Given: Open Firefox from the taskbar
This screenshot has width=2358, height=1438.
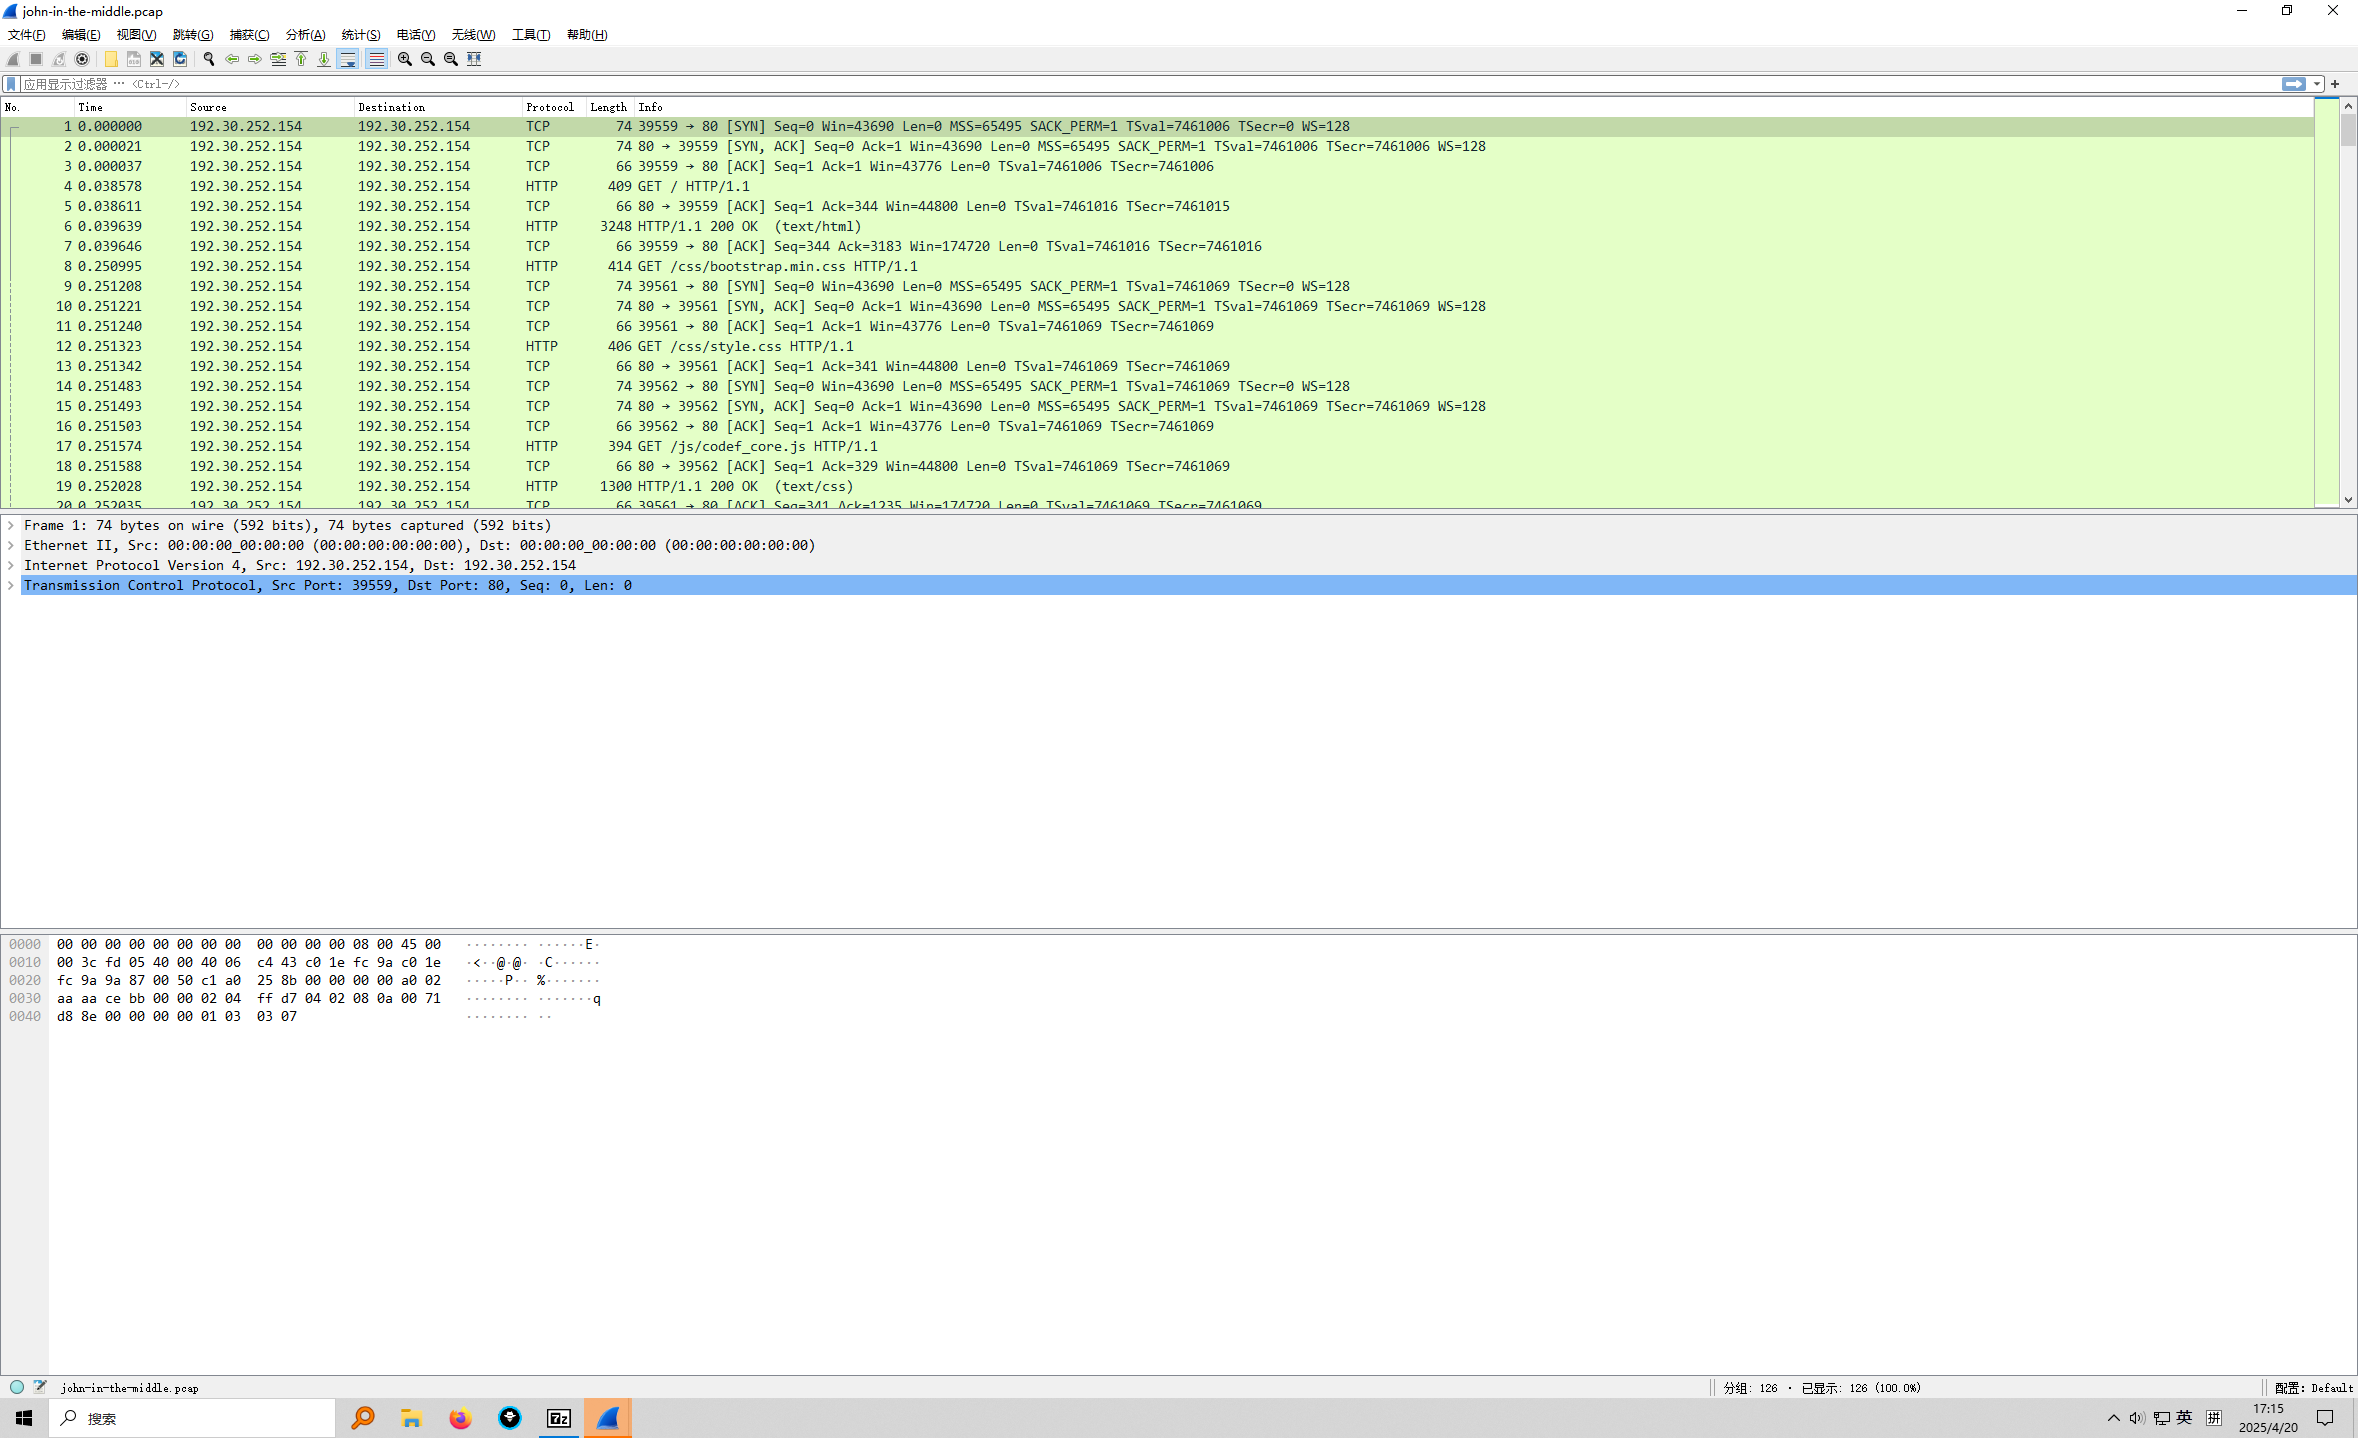Looking at the screenshot, I should tap(460, 1418).
